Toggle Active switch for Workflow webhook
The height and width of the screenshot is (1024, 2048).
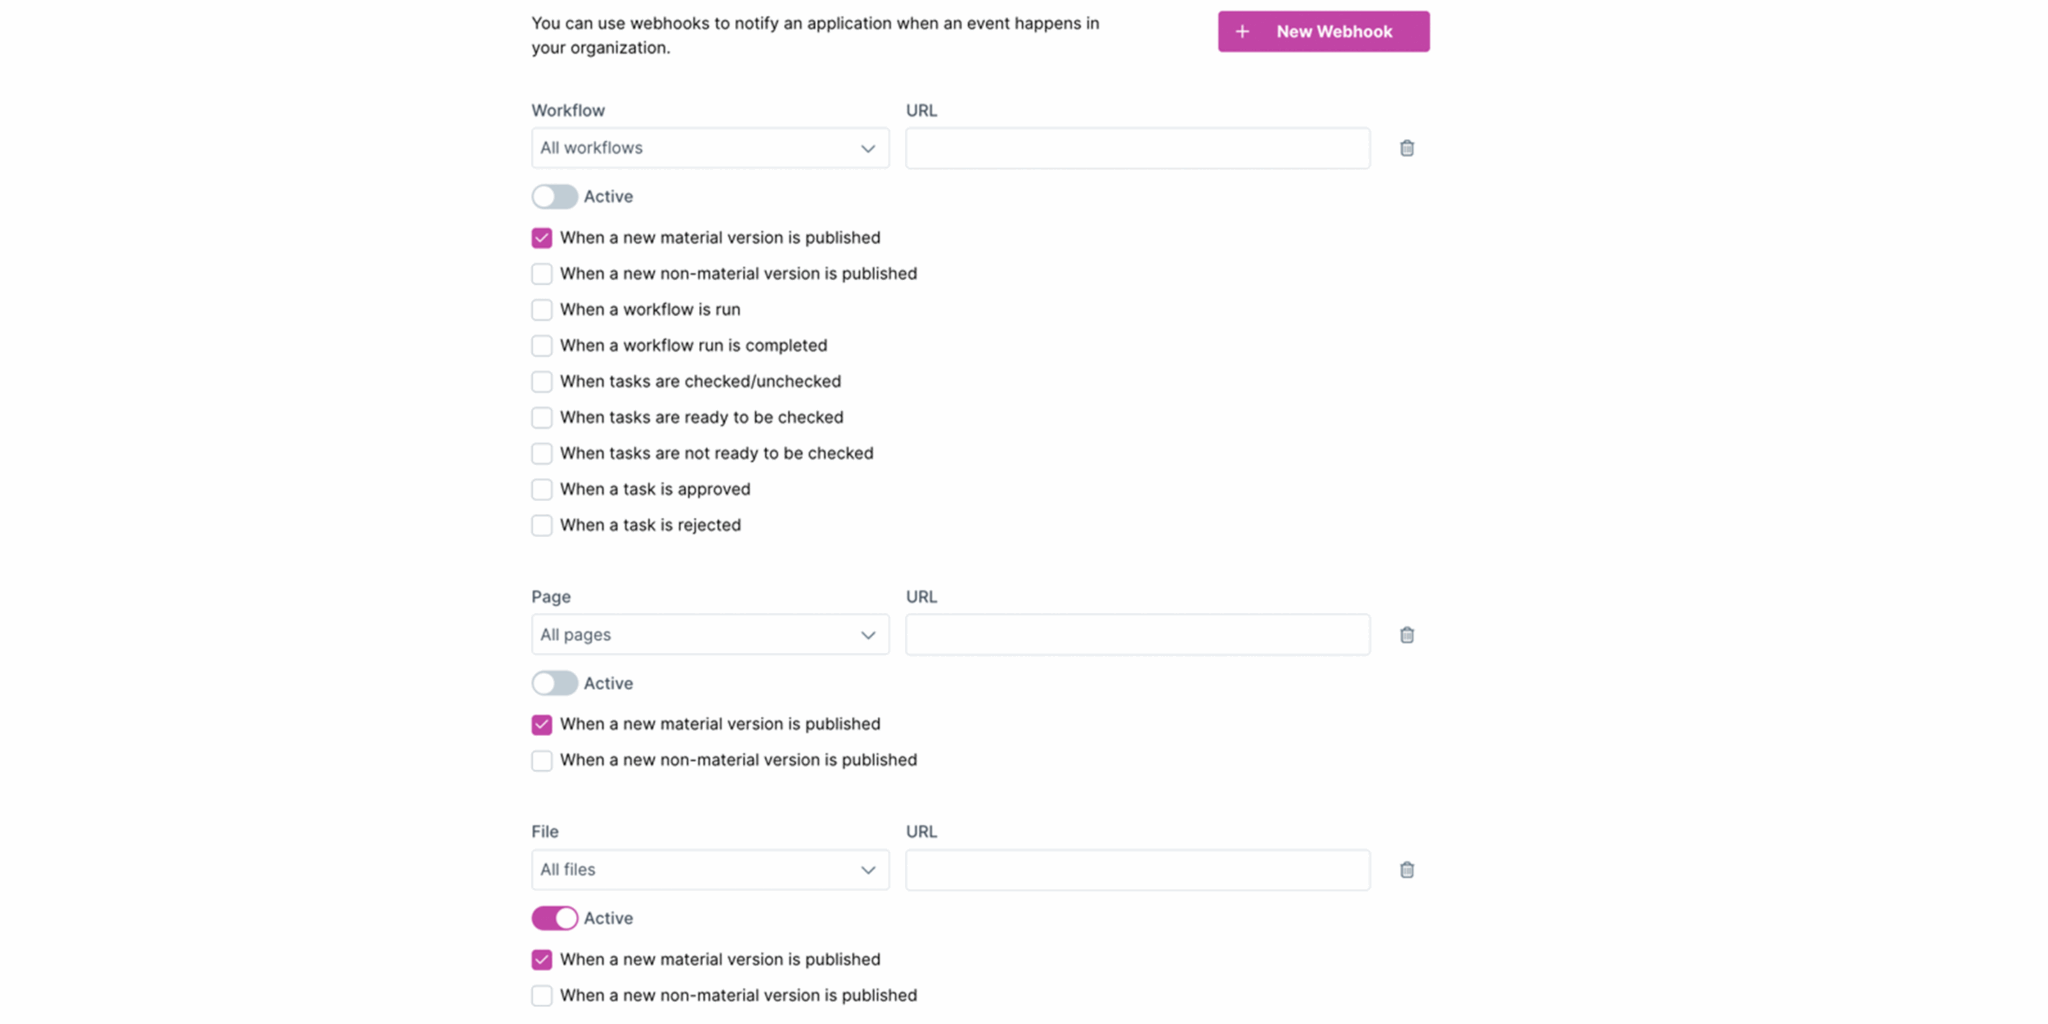[x=554, y=196]
